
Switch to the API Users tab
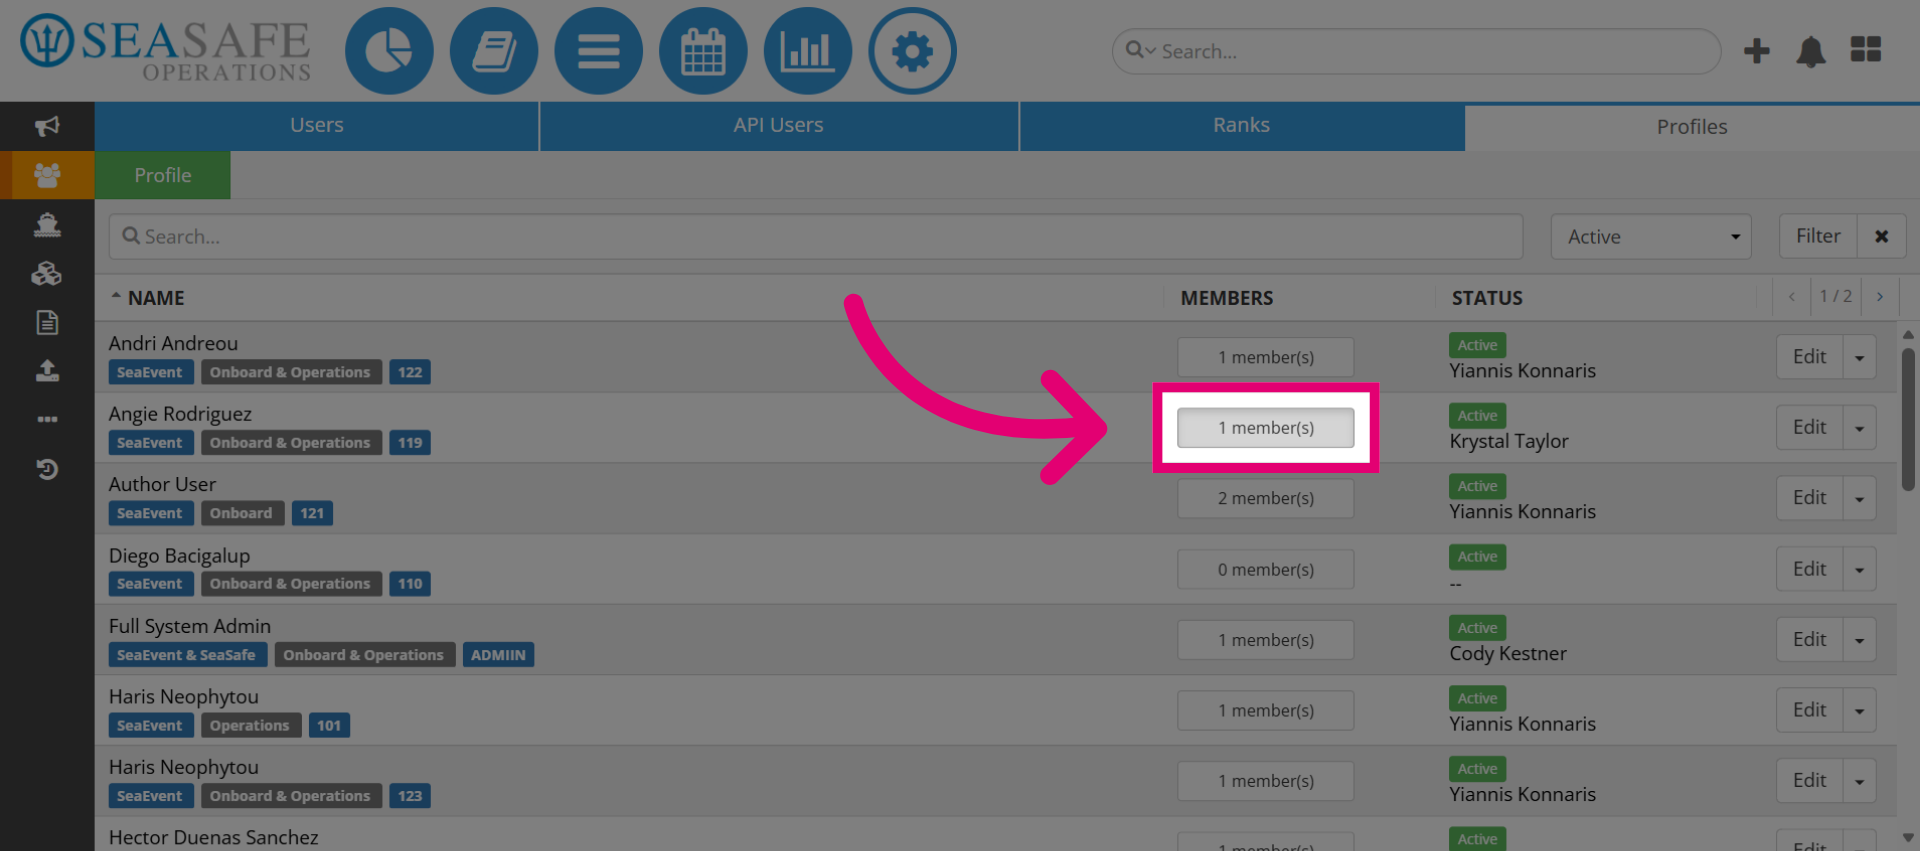tap(779, 126)
